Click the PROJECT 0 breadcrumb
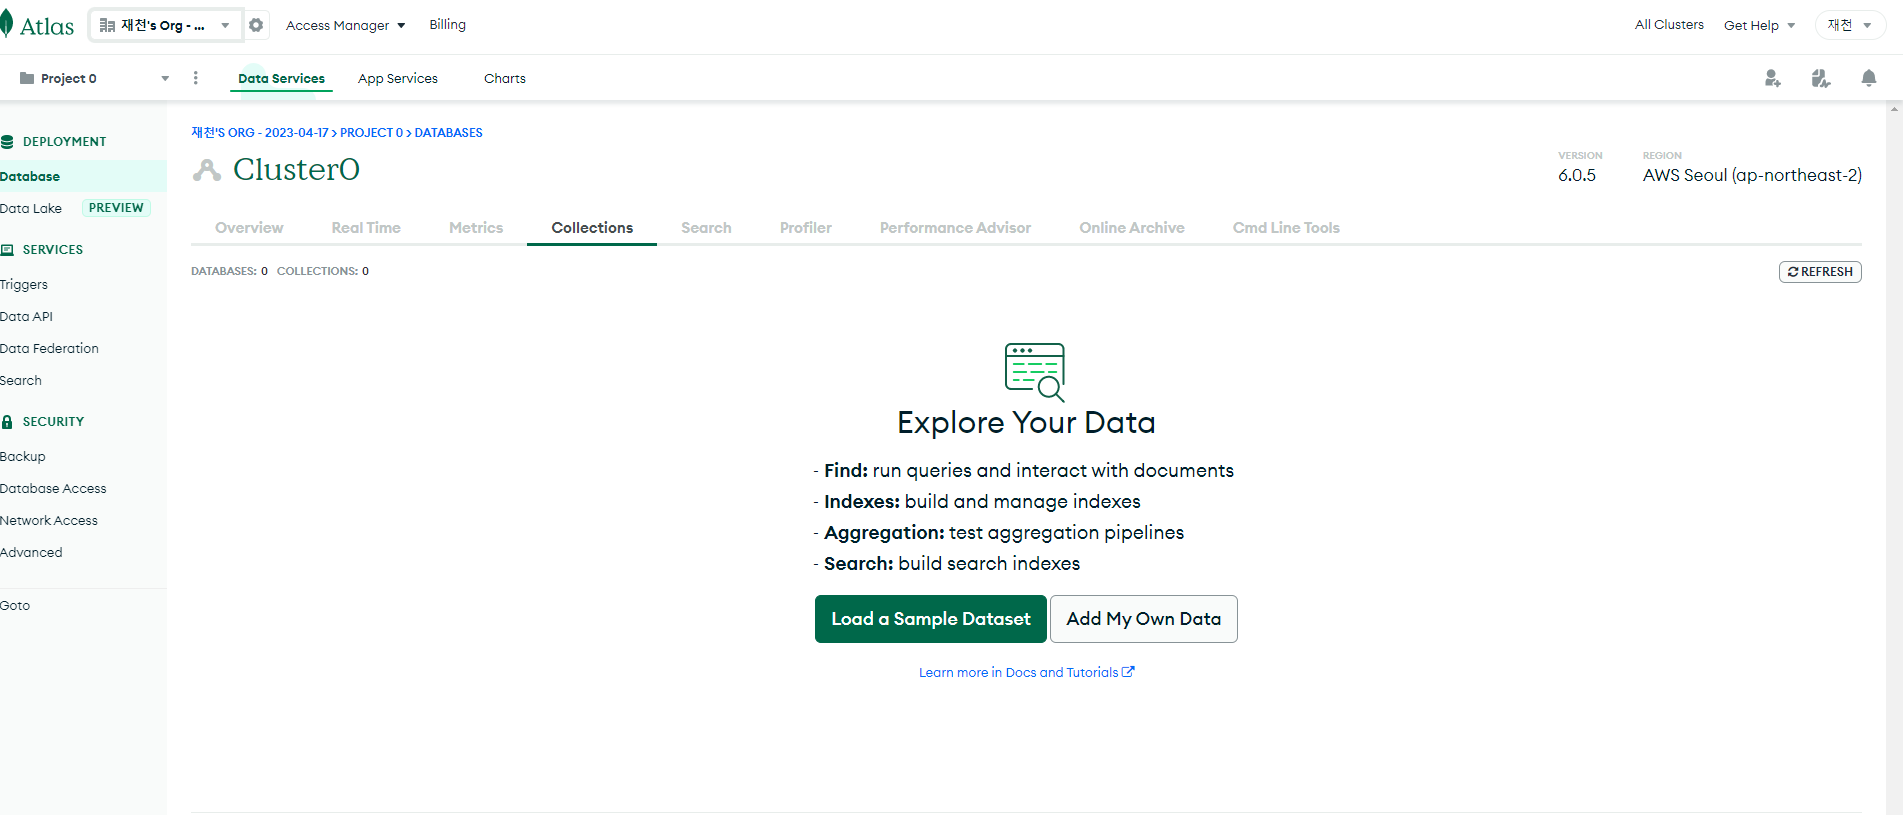This screenshot has height=815, width=1903. [x=371, y=133]
